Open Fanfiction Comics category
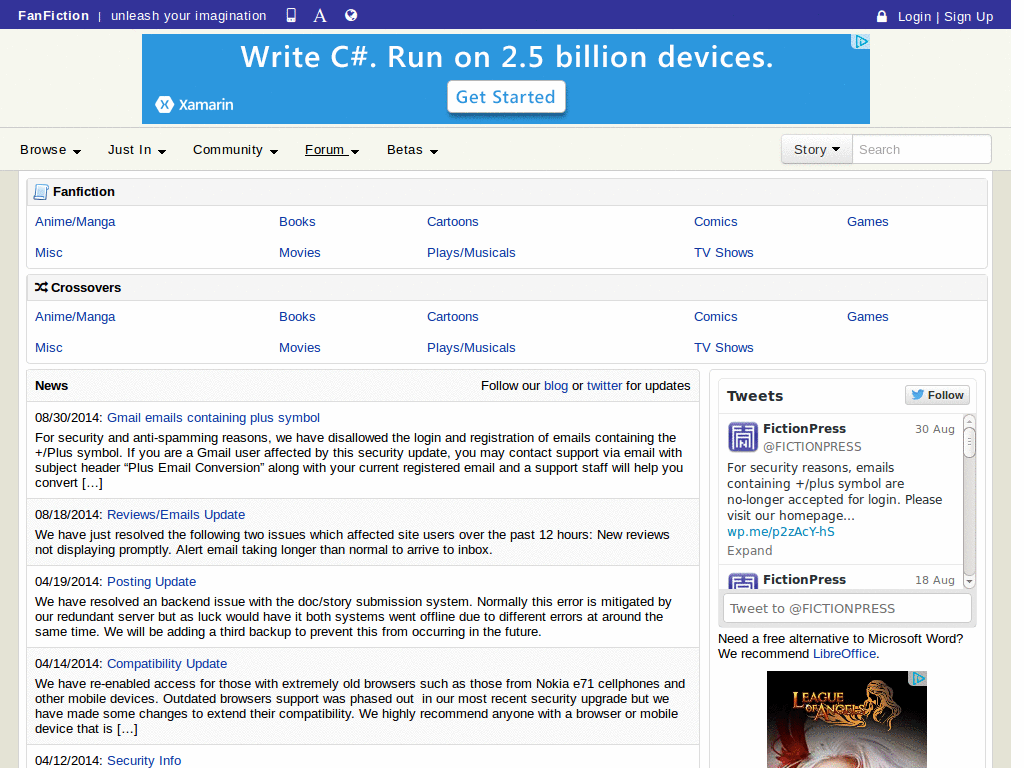1024x768 pixels. click(716, 222)
